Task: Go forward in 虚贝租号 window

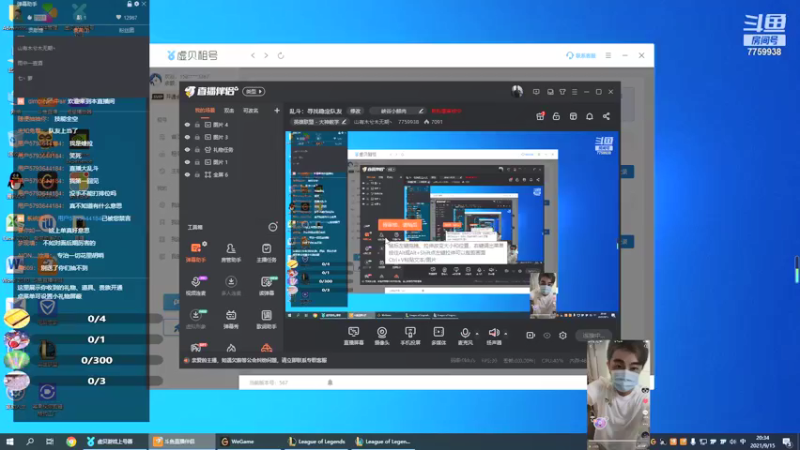Action: pos(266,55)
